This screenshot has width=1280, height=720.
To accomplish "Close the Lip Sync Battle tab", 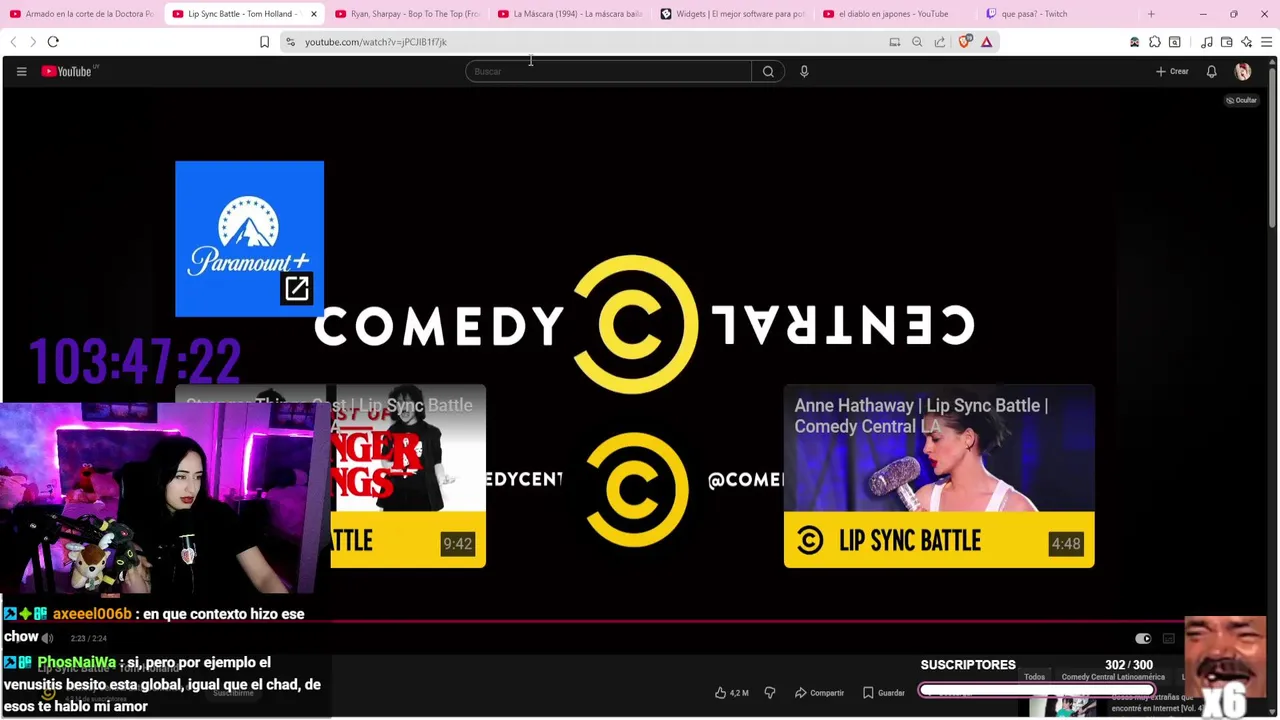I will (314, 14).
